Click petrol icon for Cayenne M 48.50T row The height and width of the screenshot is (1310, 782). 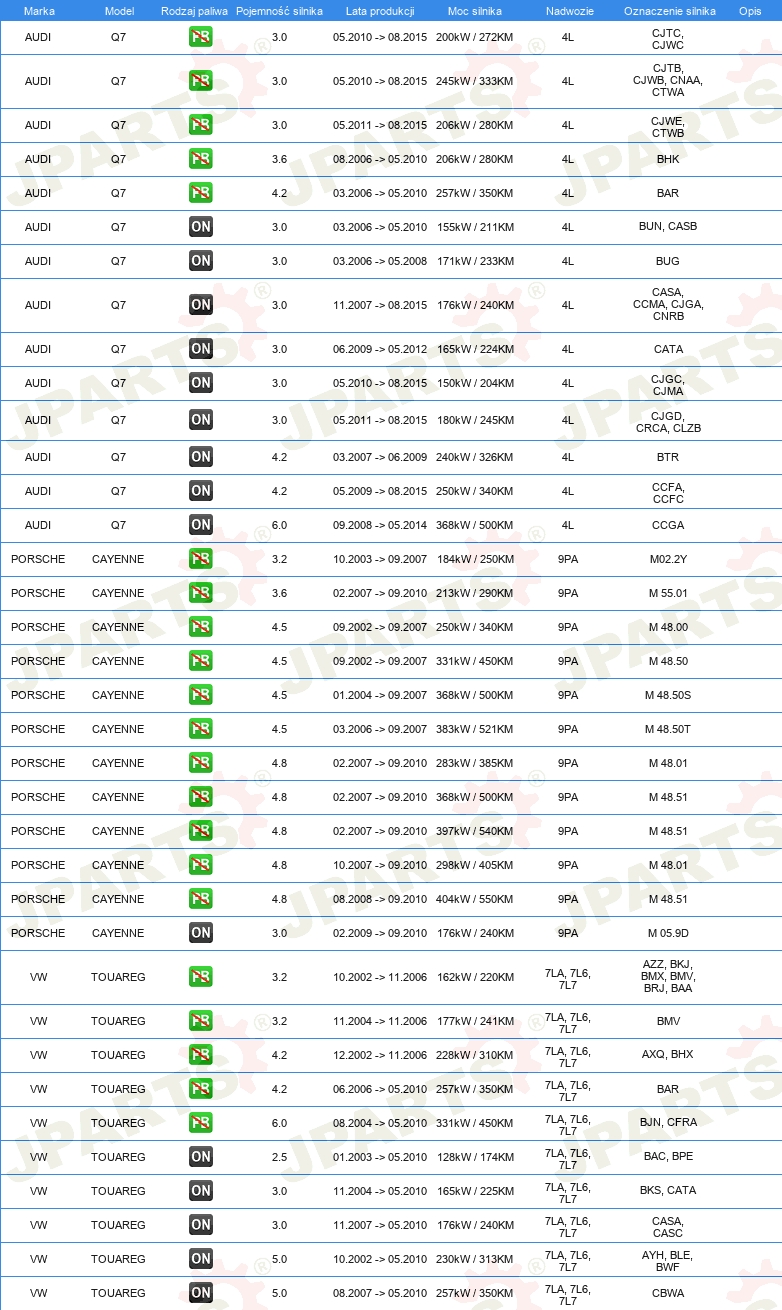pyautogui.click(x=201, y=729)
